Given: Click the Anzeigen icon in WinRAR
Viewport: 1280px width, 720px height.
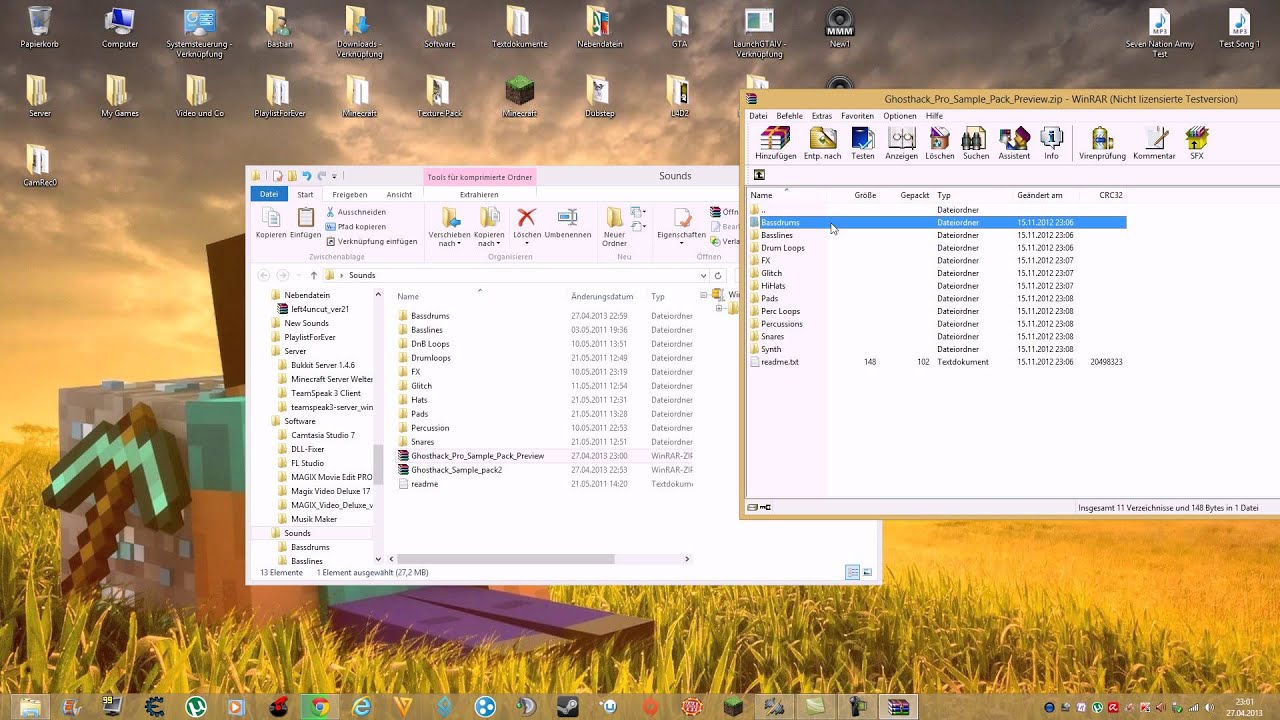Looking at the screenshot, I should [x=901, y=143].
